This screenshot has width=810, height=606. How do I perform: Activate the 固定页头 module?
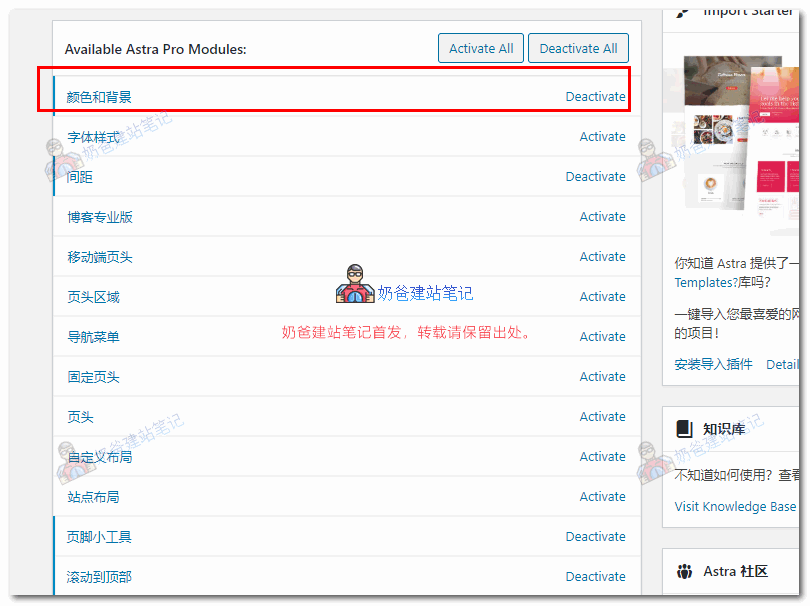(x=602, y=377)
